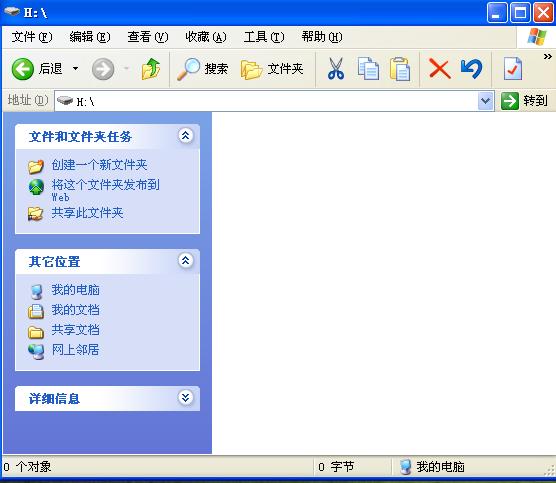Click the 转到 Go button
The height and width of the screenshot is (483, 556).
click(525, 101)
